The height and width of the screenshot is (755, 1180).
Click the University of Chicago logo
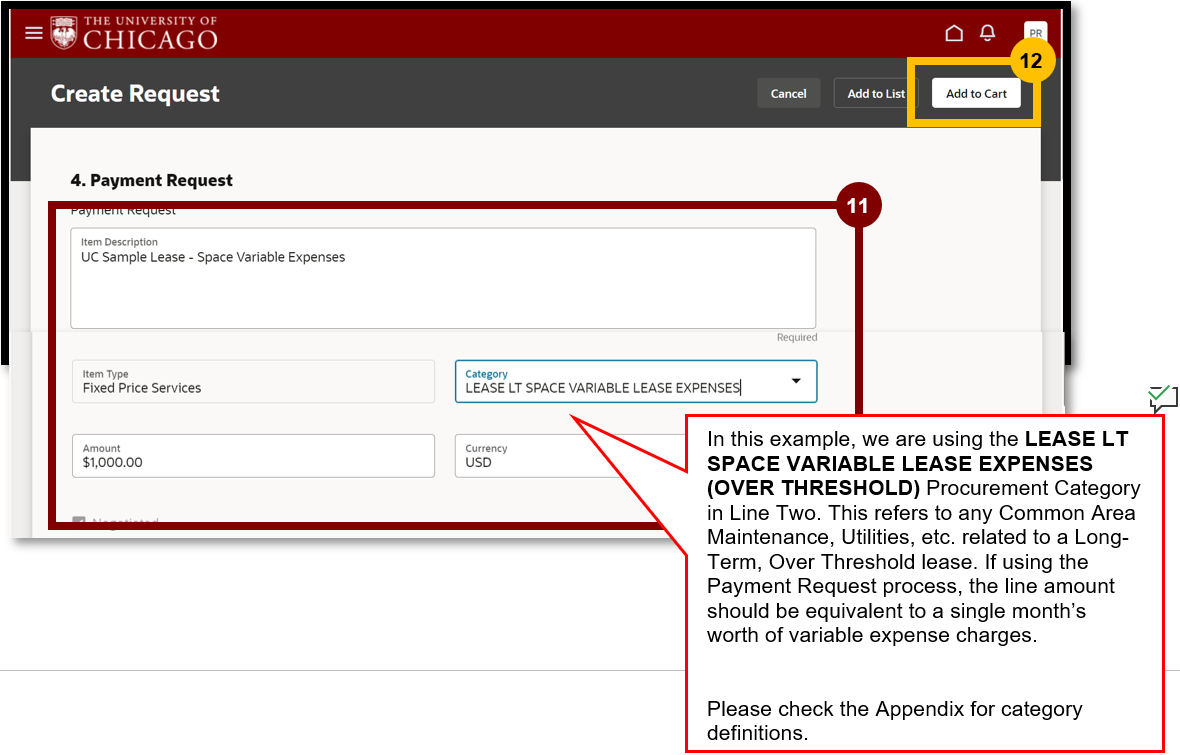point(134,33)
